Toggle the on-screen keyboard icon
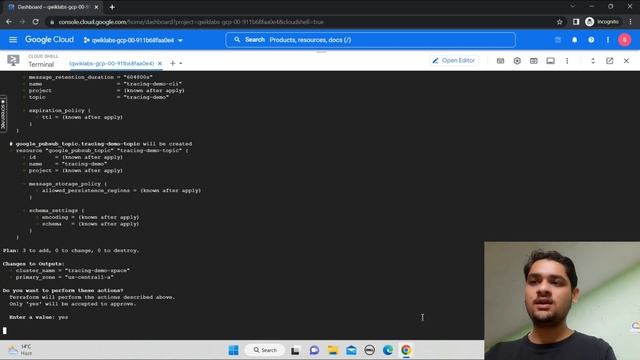The width and height of the screenshot is (640, 360). point(500,61)
